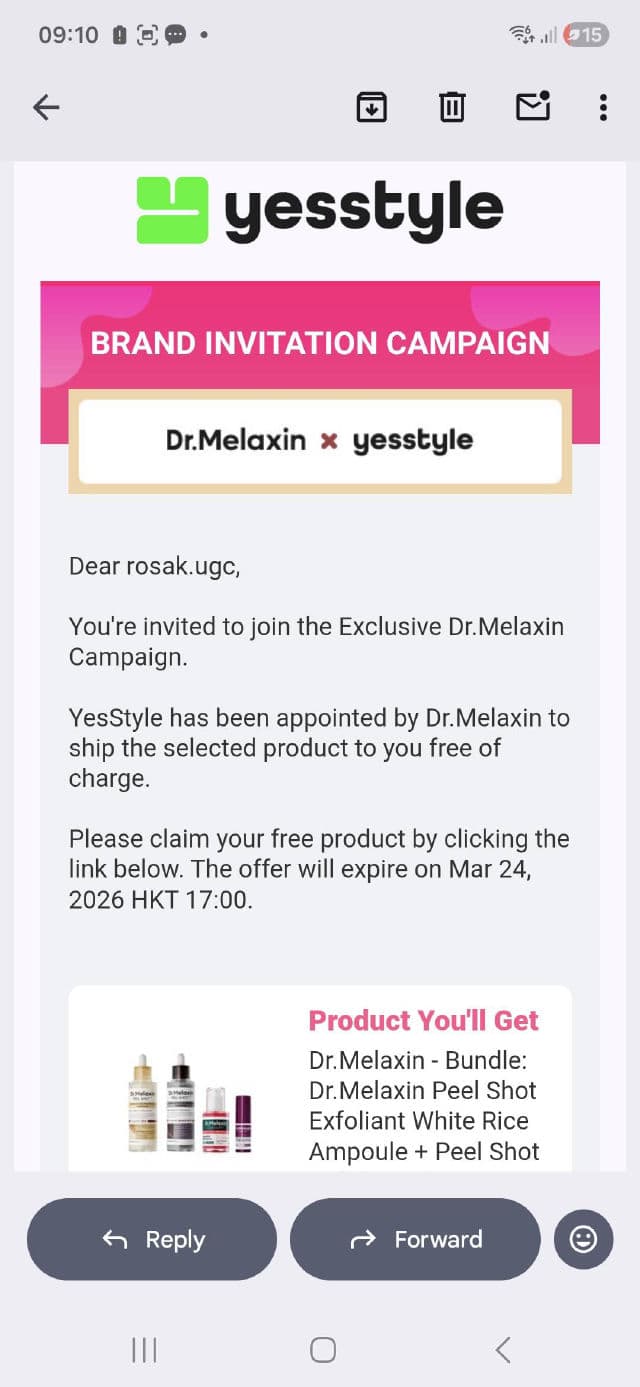640x1387 pixels.
Task: Tap the Android system back chevron
Action: point(503,1350)
